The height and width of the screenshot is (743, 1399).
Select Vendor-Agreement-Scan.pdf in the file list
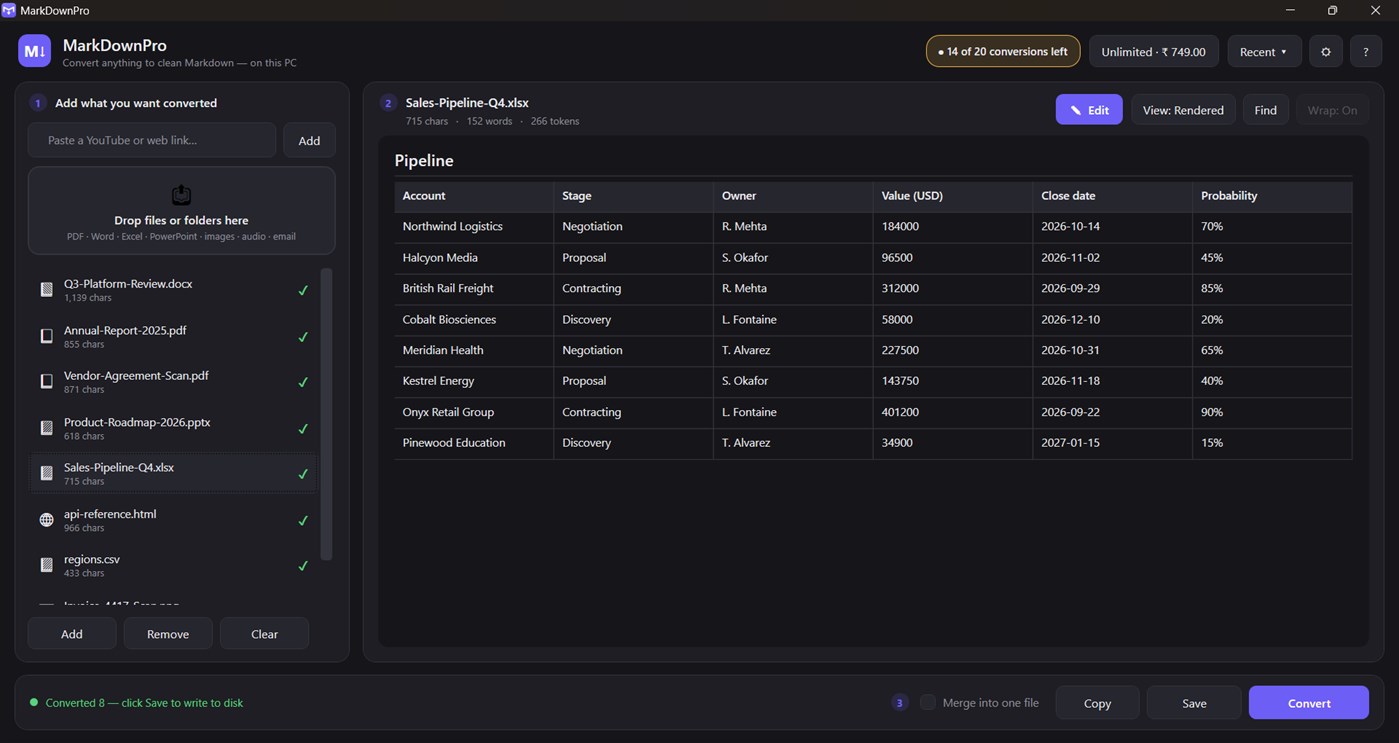click(x=174, y=382)
